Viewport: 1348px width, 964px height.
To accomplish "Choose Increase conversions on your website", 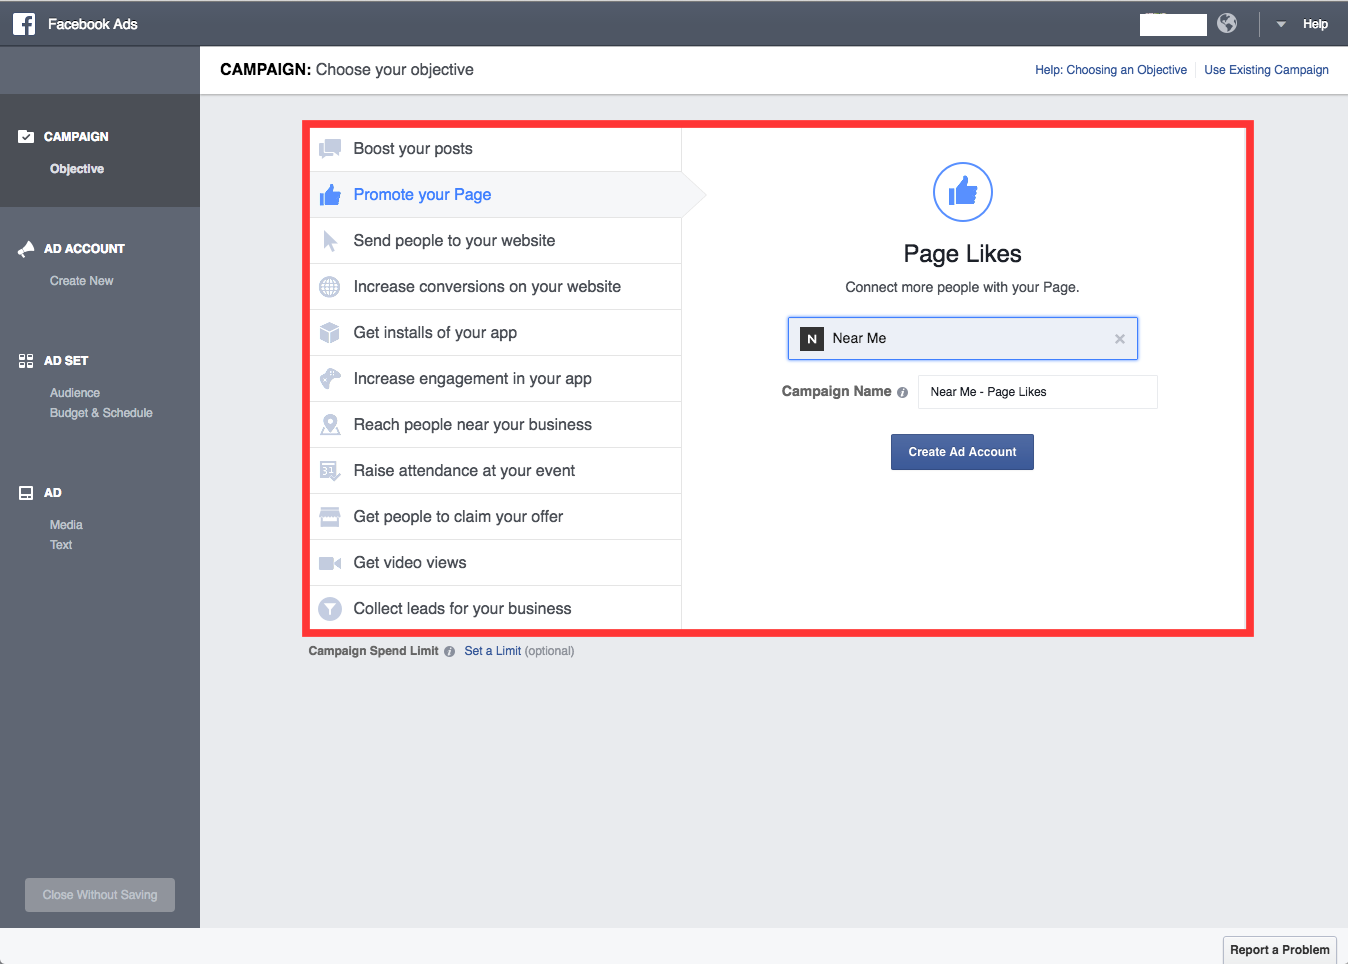I will point(496,287).
